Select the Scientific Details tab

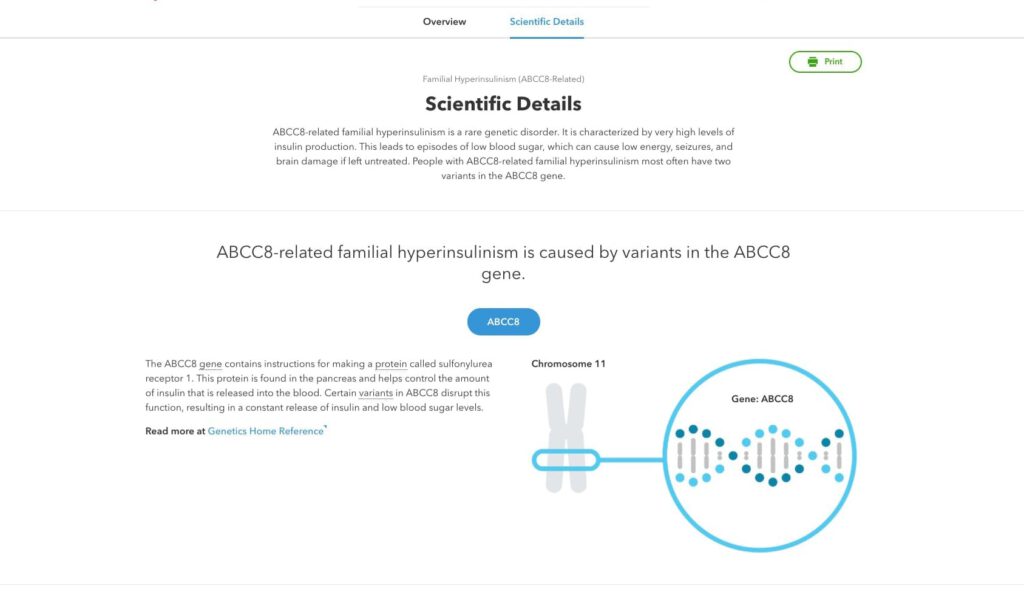(x=547, y=22)
